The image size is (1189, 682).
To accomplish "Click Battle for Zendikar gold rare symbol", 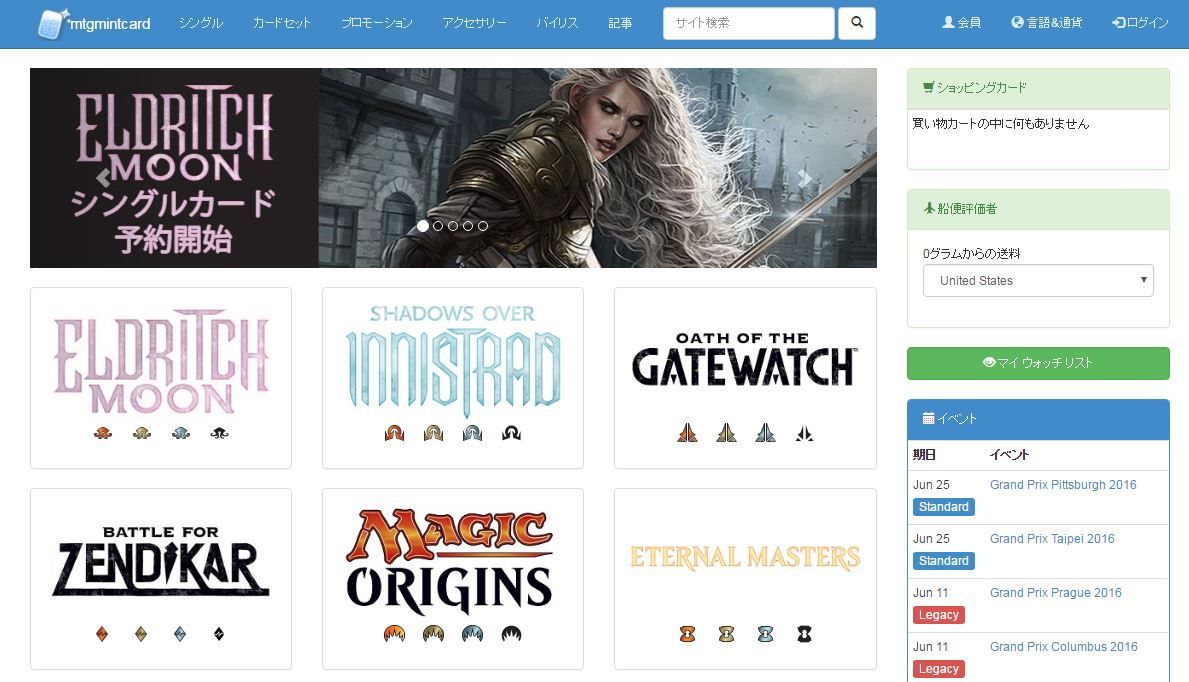I will (x=141, y=633).
